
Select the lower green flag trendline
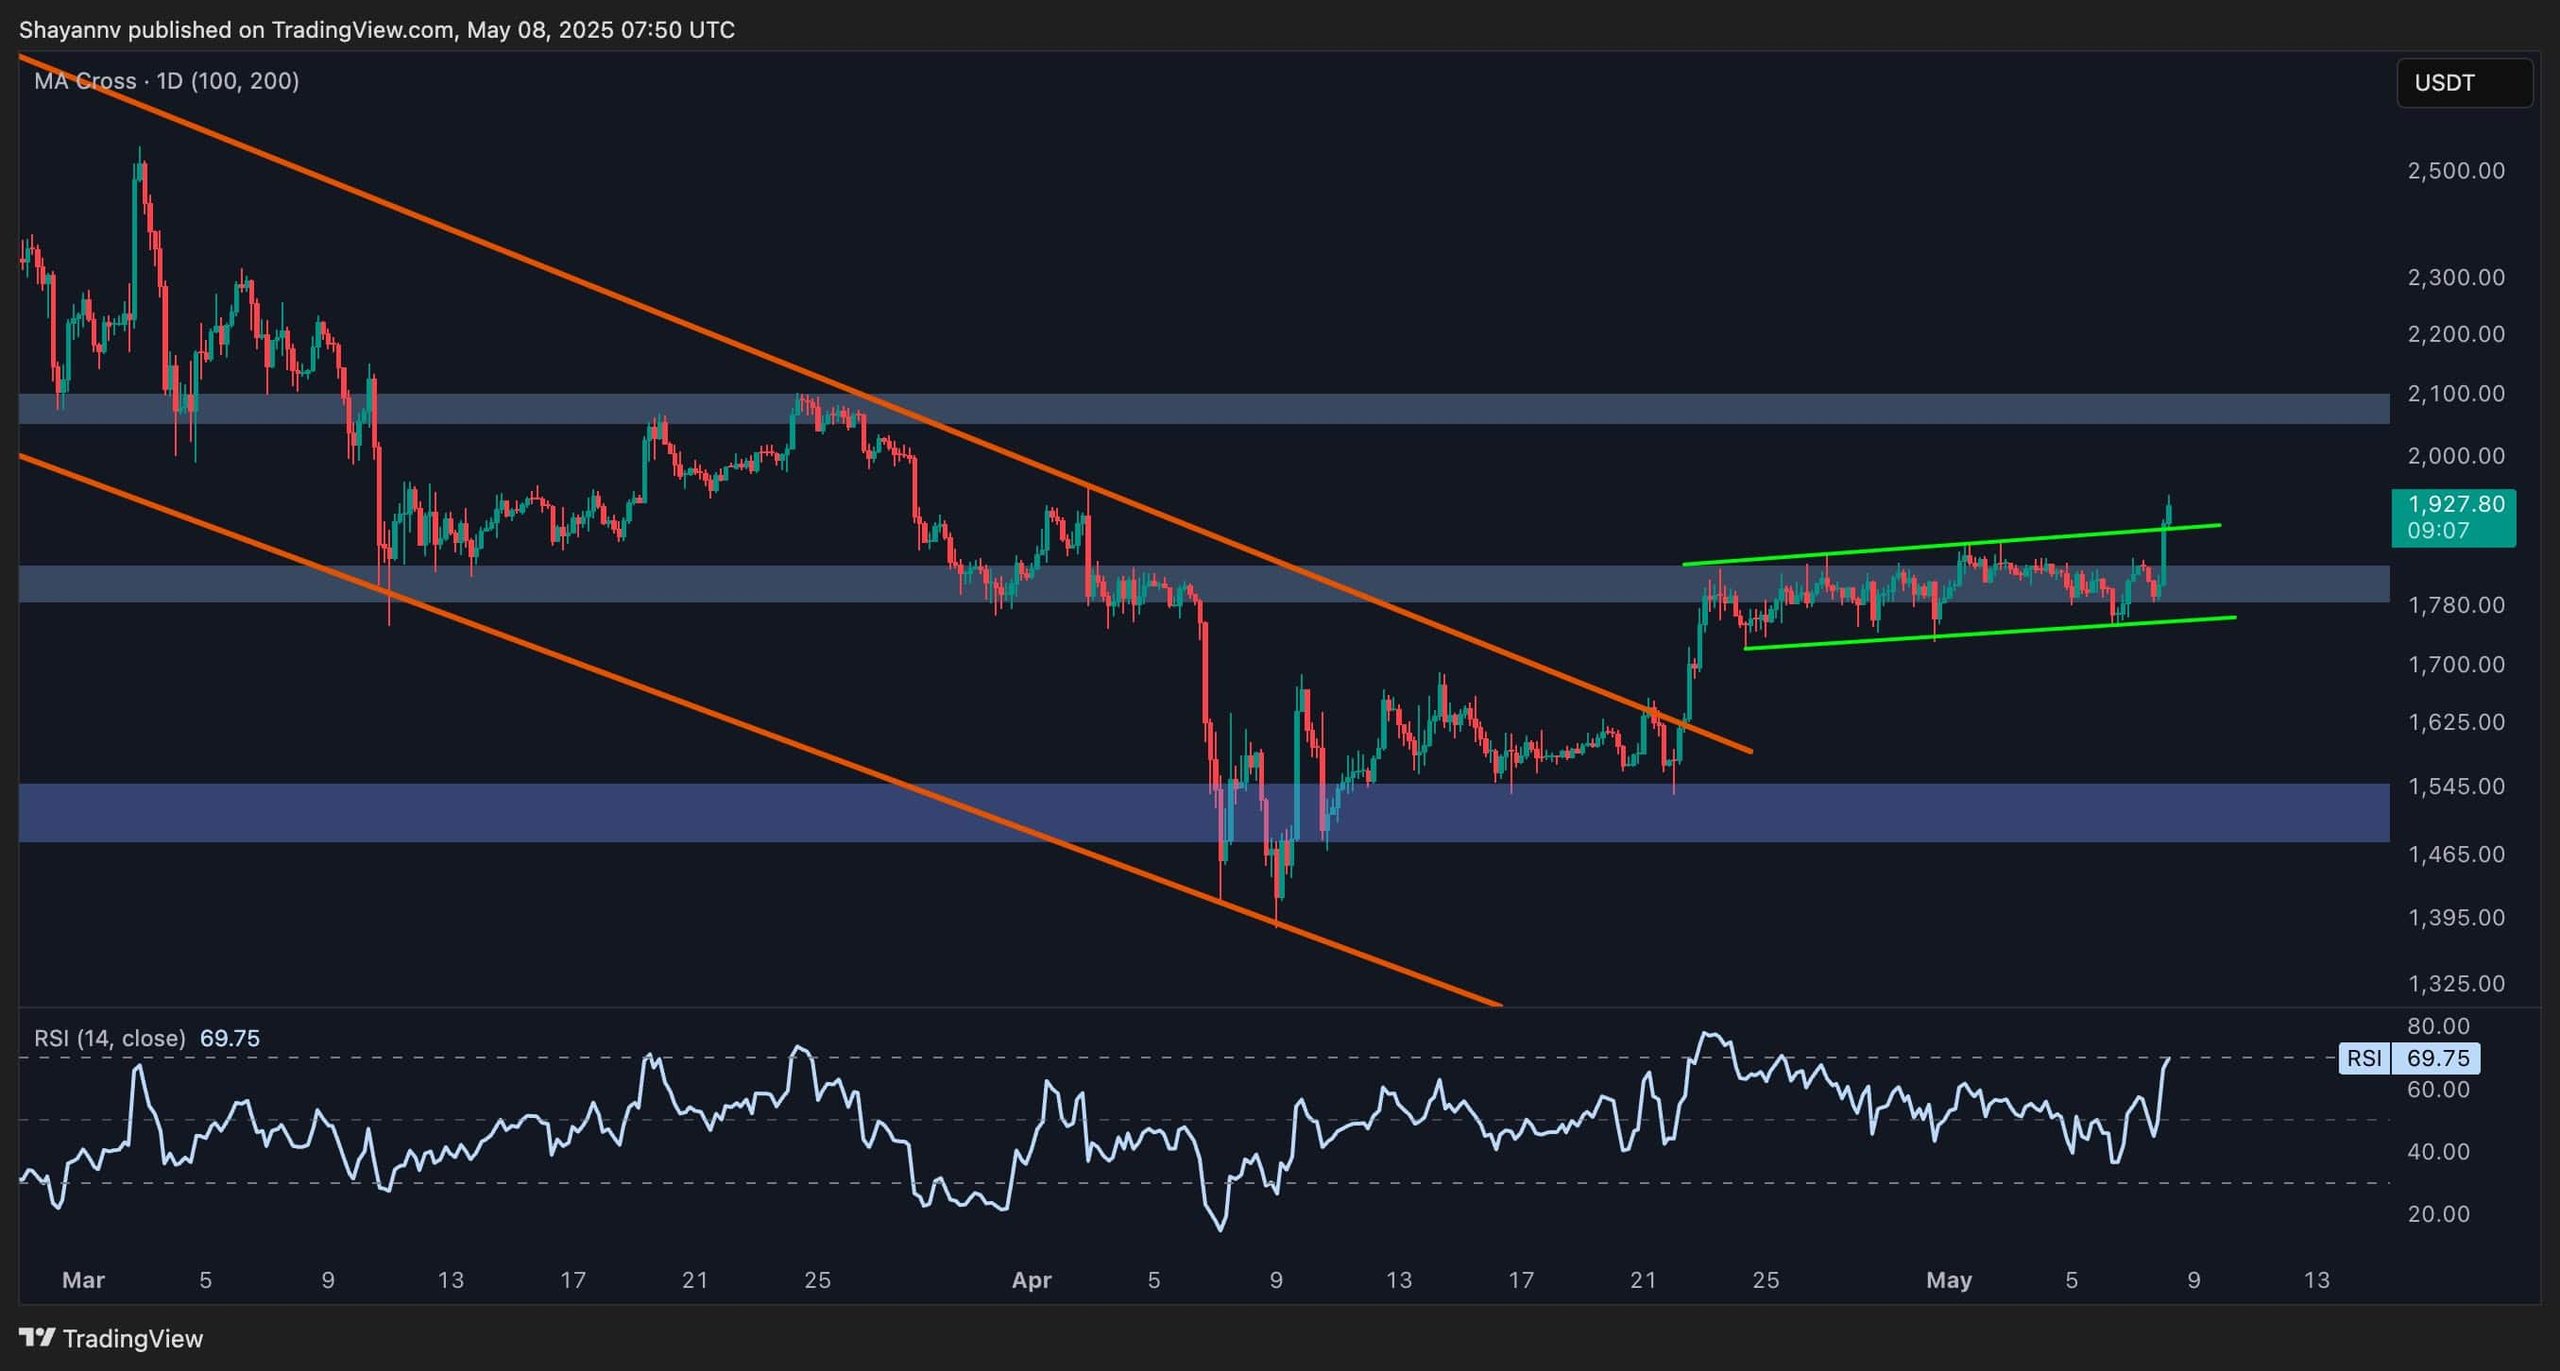click(1990, 634)
